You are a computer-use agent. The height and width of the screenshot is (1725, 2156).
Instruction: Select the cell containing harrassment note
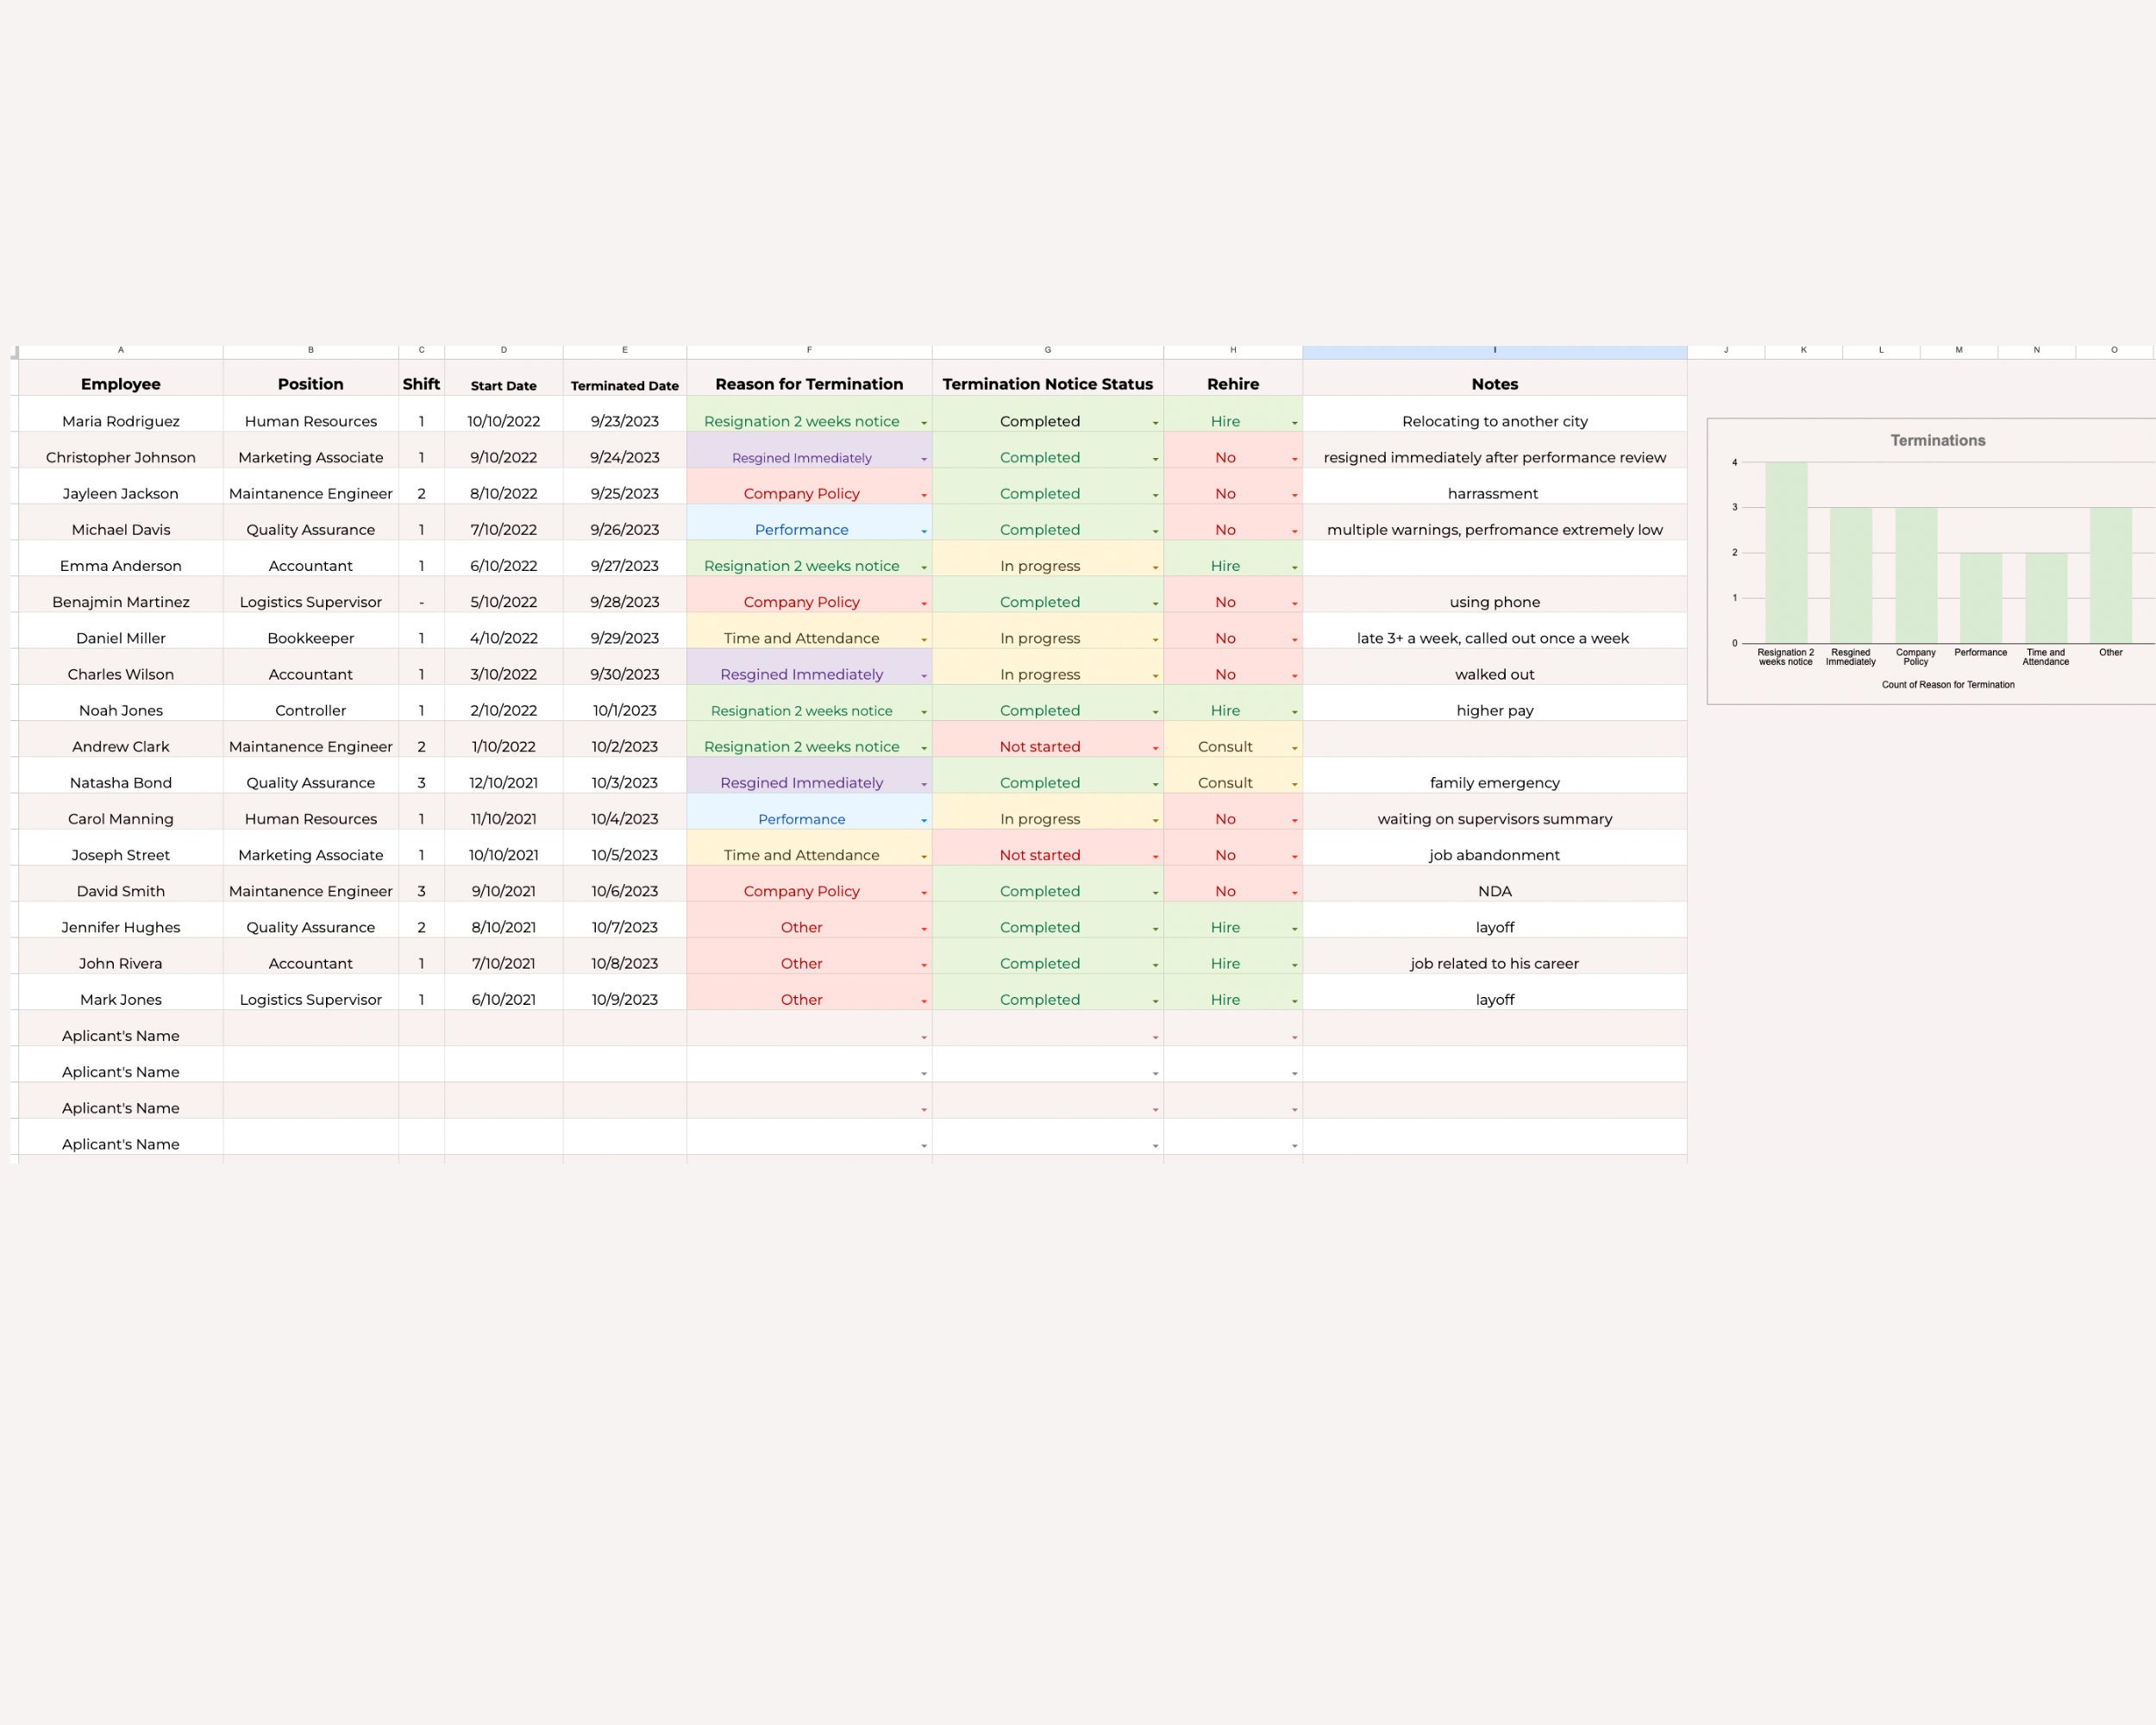(1494, 493)
